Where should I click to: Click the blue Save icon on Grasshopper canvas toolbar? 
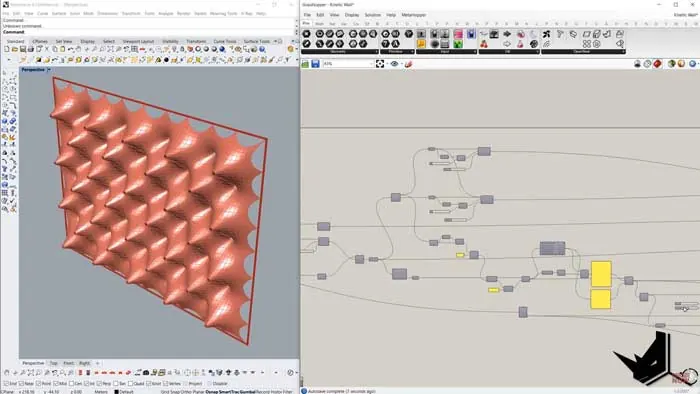pos(315,64)
